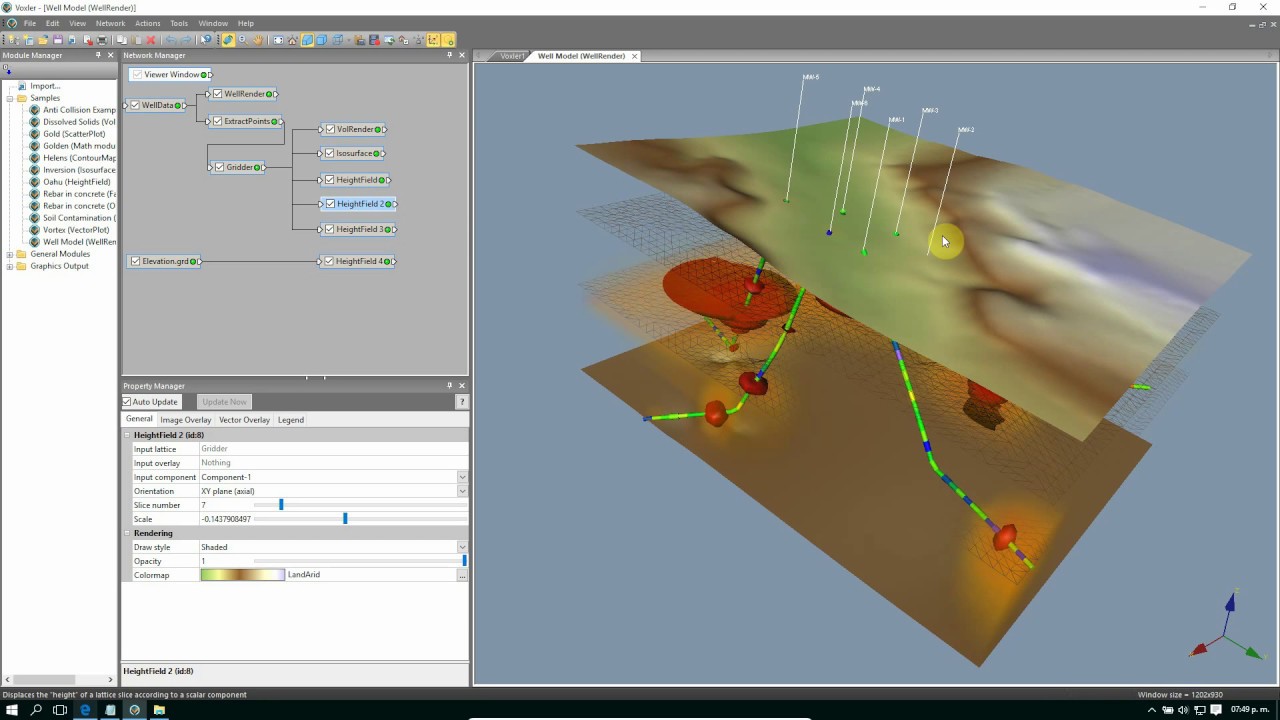Pin the Network Manager panel
1280x720 pixels.
point(449,55)
